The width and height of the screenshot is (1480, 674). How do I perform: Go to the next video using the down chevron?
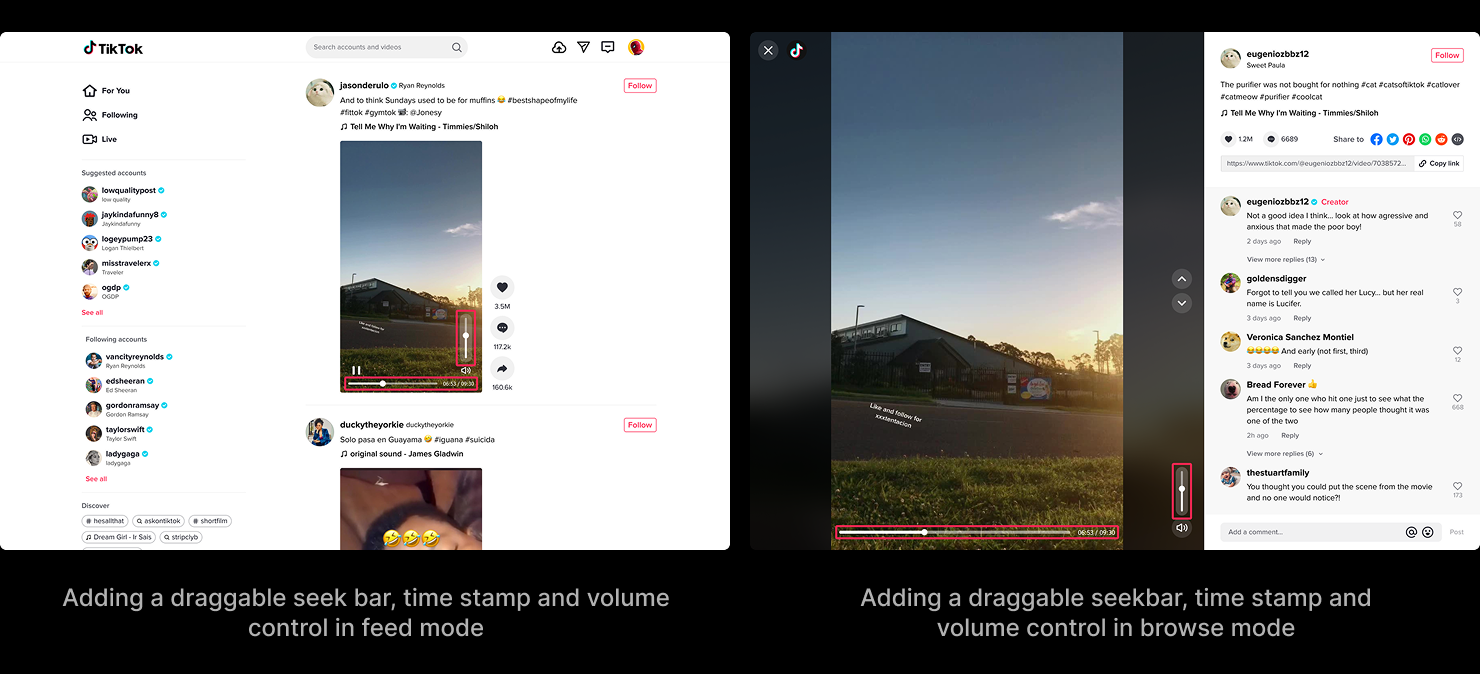1182,303
